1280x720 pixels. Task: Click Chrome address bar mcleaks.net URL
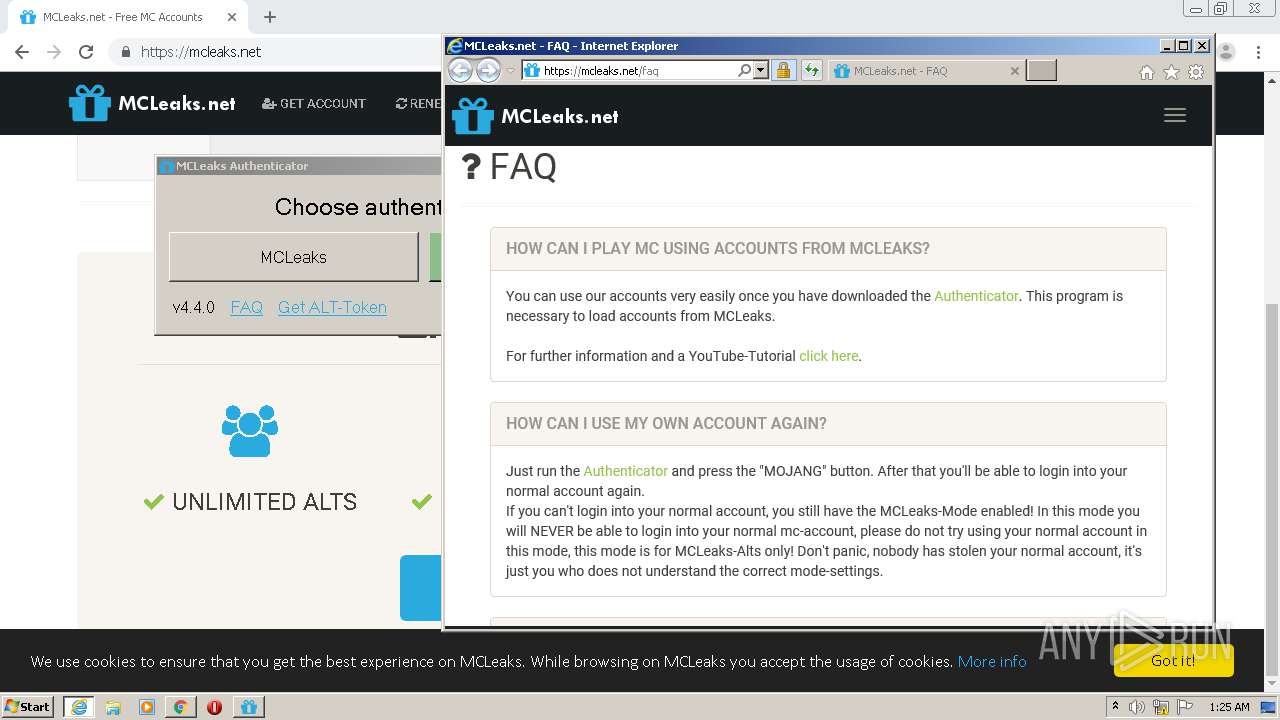[x=201, y=52]
